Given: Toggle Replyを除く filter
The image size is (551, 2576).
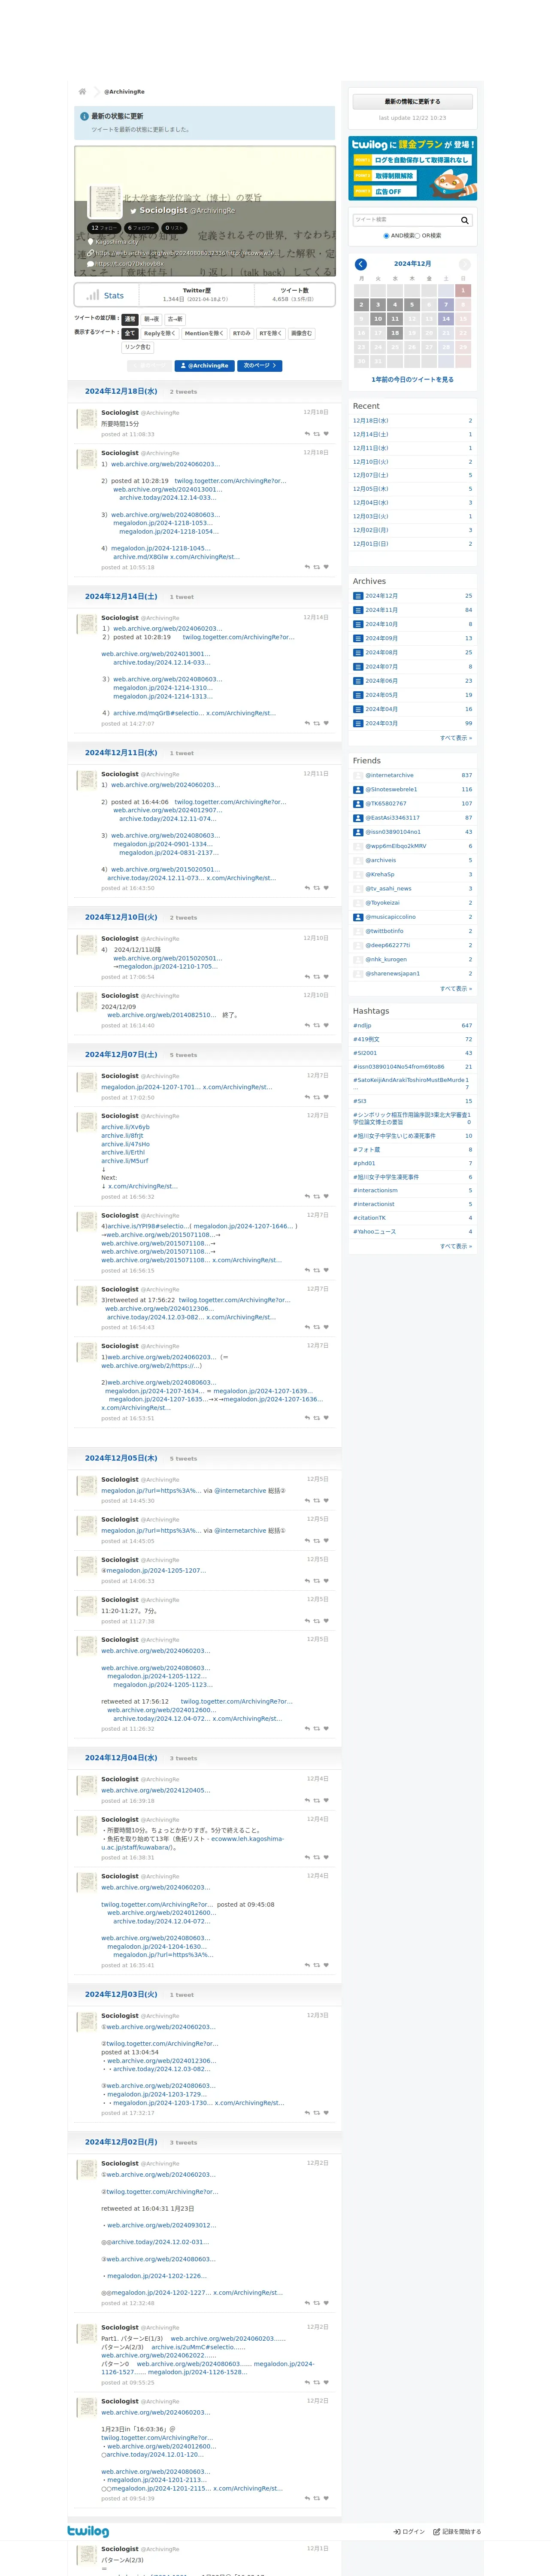Looking at the screenshot, I should click(x=160, y=333).
